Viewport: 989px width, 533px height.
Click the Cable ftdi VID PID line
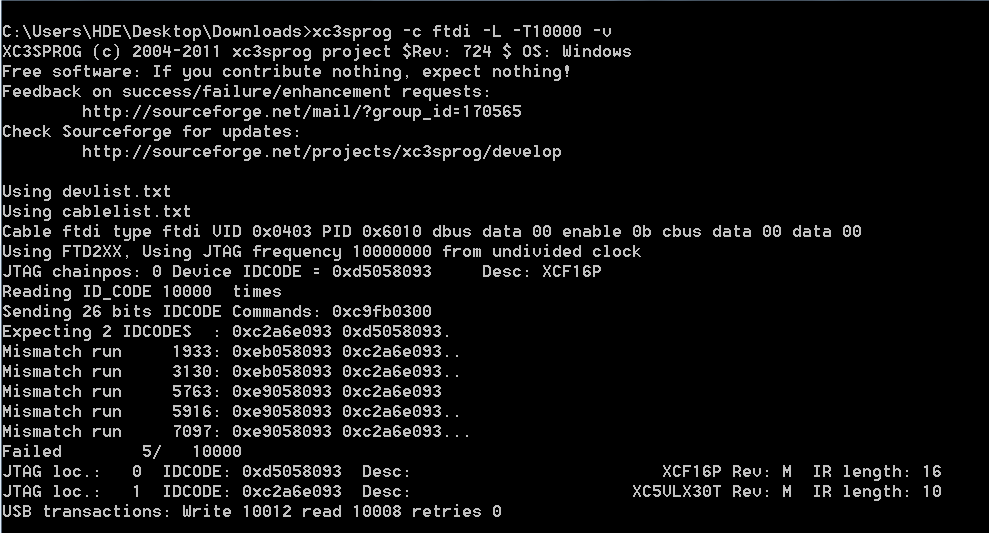point(431,231)
